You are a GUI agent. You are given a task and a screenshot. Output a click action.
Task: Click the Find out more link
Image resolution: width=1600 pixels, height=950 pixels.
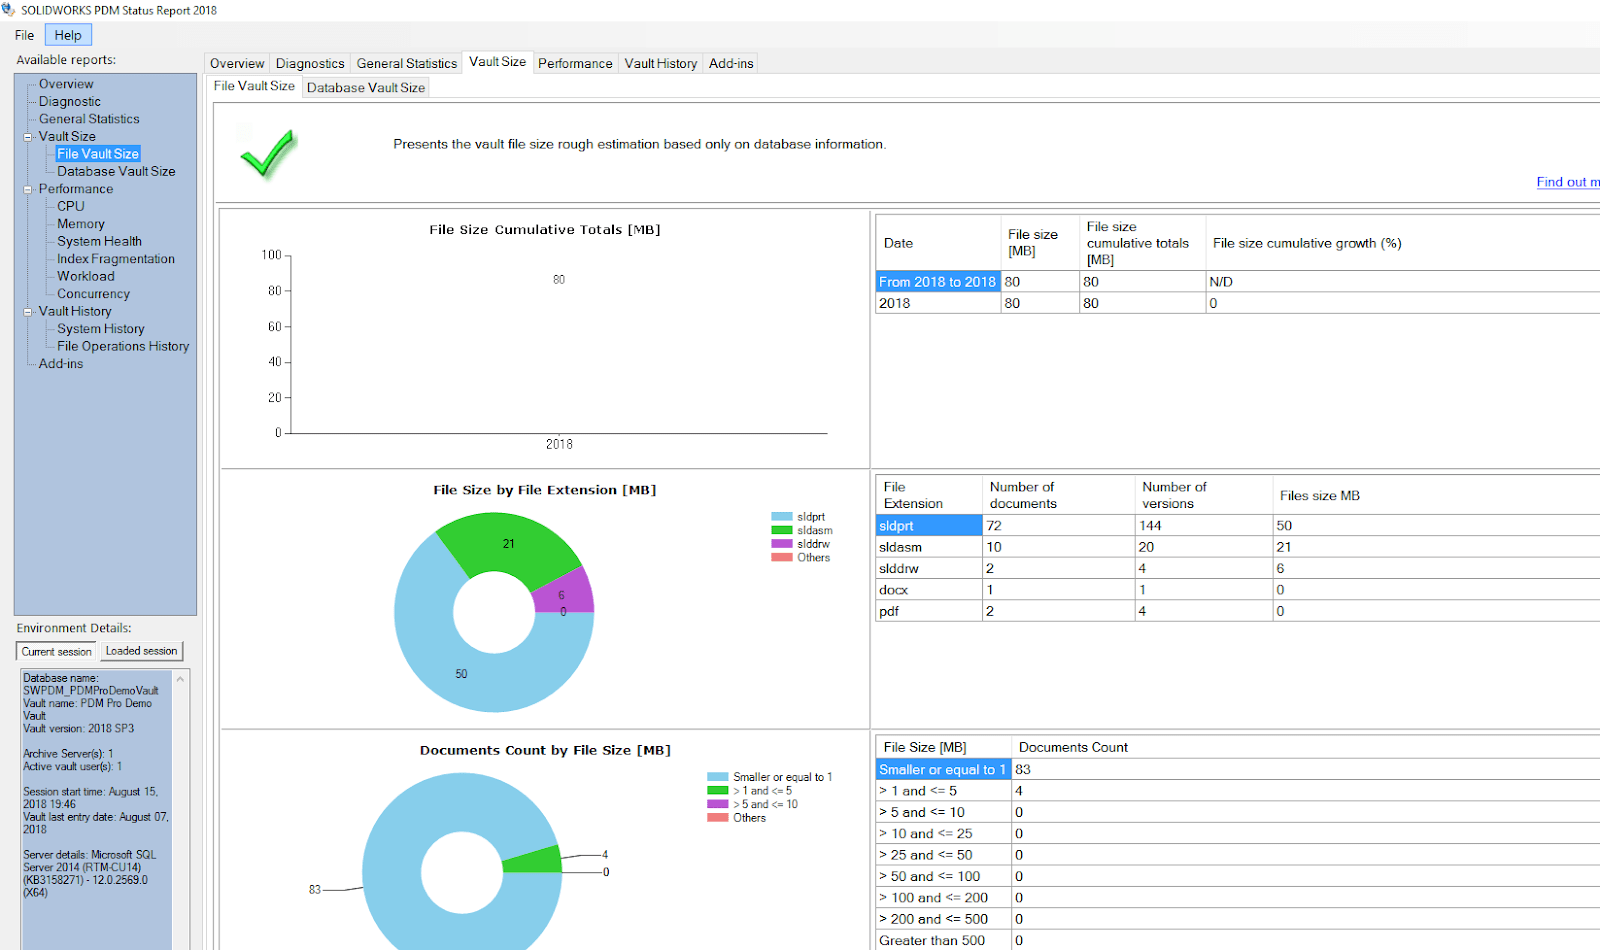click(1567, 182)
